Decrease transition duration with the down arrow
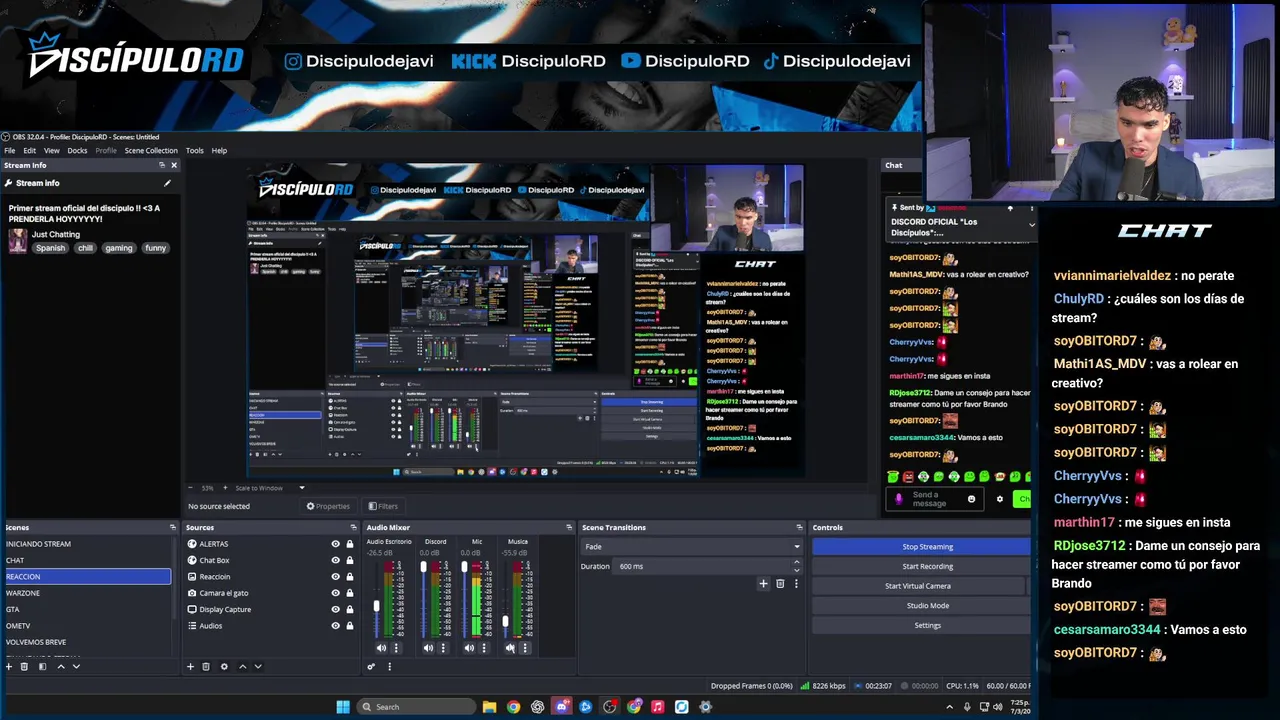Image resolution: width=1280 pixels, height=720 pixels. pyautogui.click(x=796, y=570)
